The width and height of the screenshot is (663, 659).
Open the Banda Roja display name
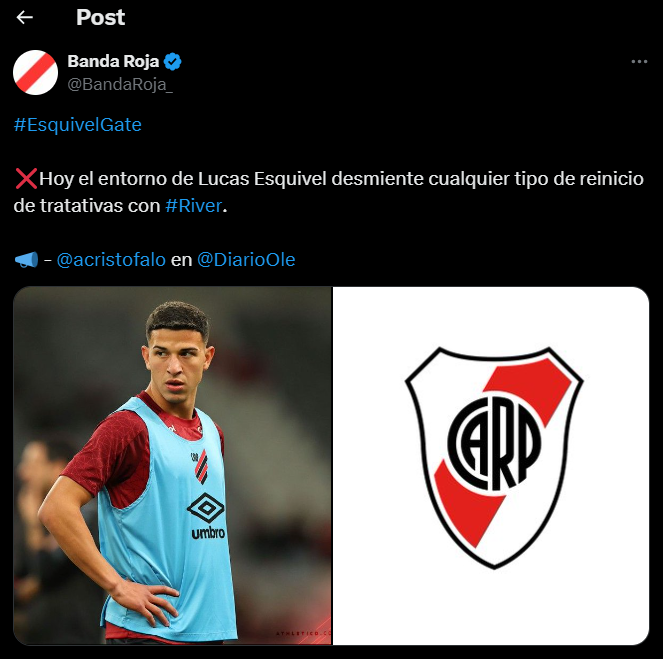pyautogui.click(x=113, y=61)
